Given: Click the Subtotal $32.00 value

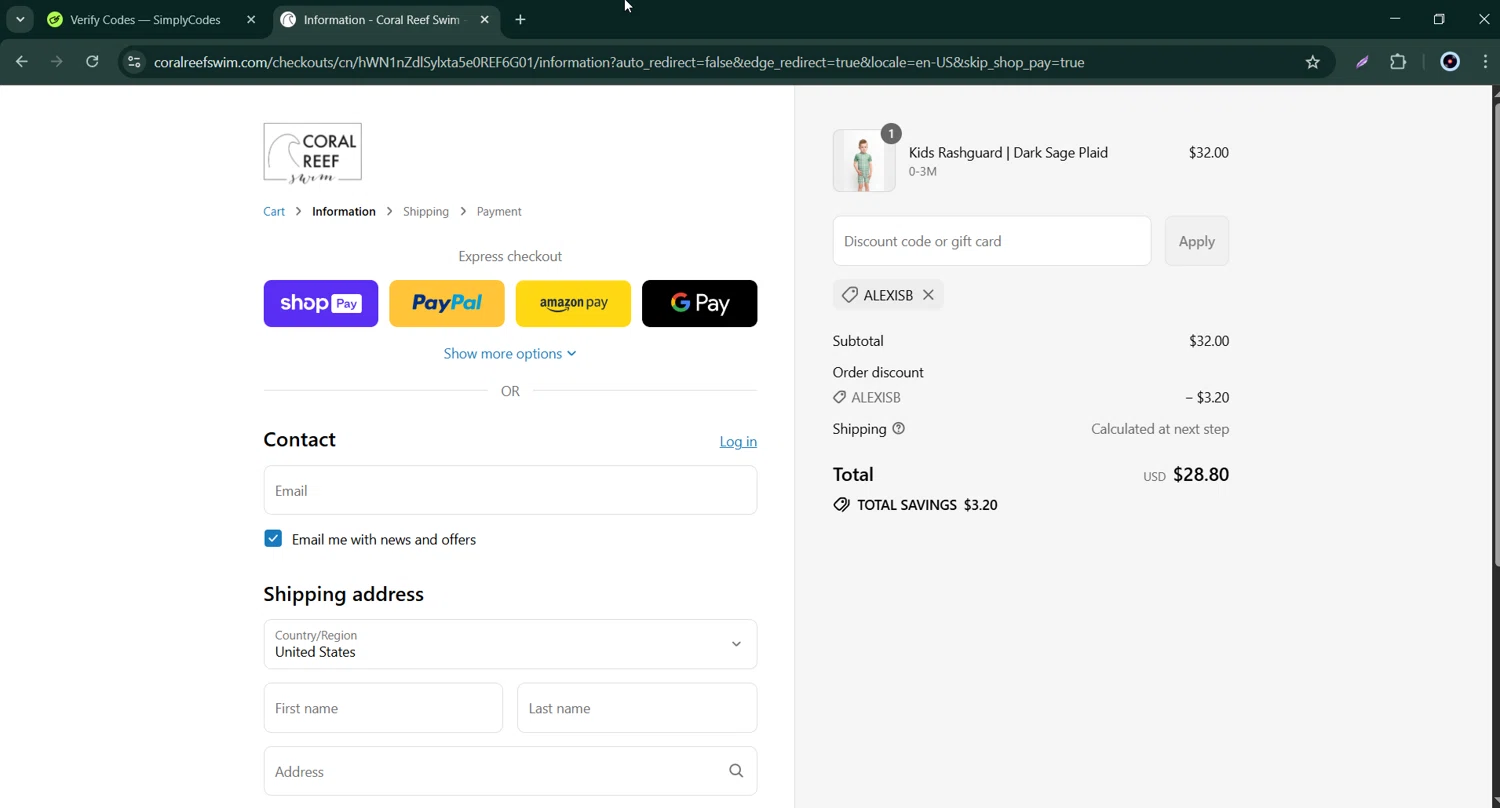Looking at the screenshot, I should [x=1209, y=341].
